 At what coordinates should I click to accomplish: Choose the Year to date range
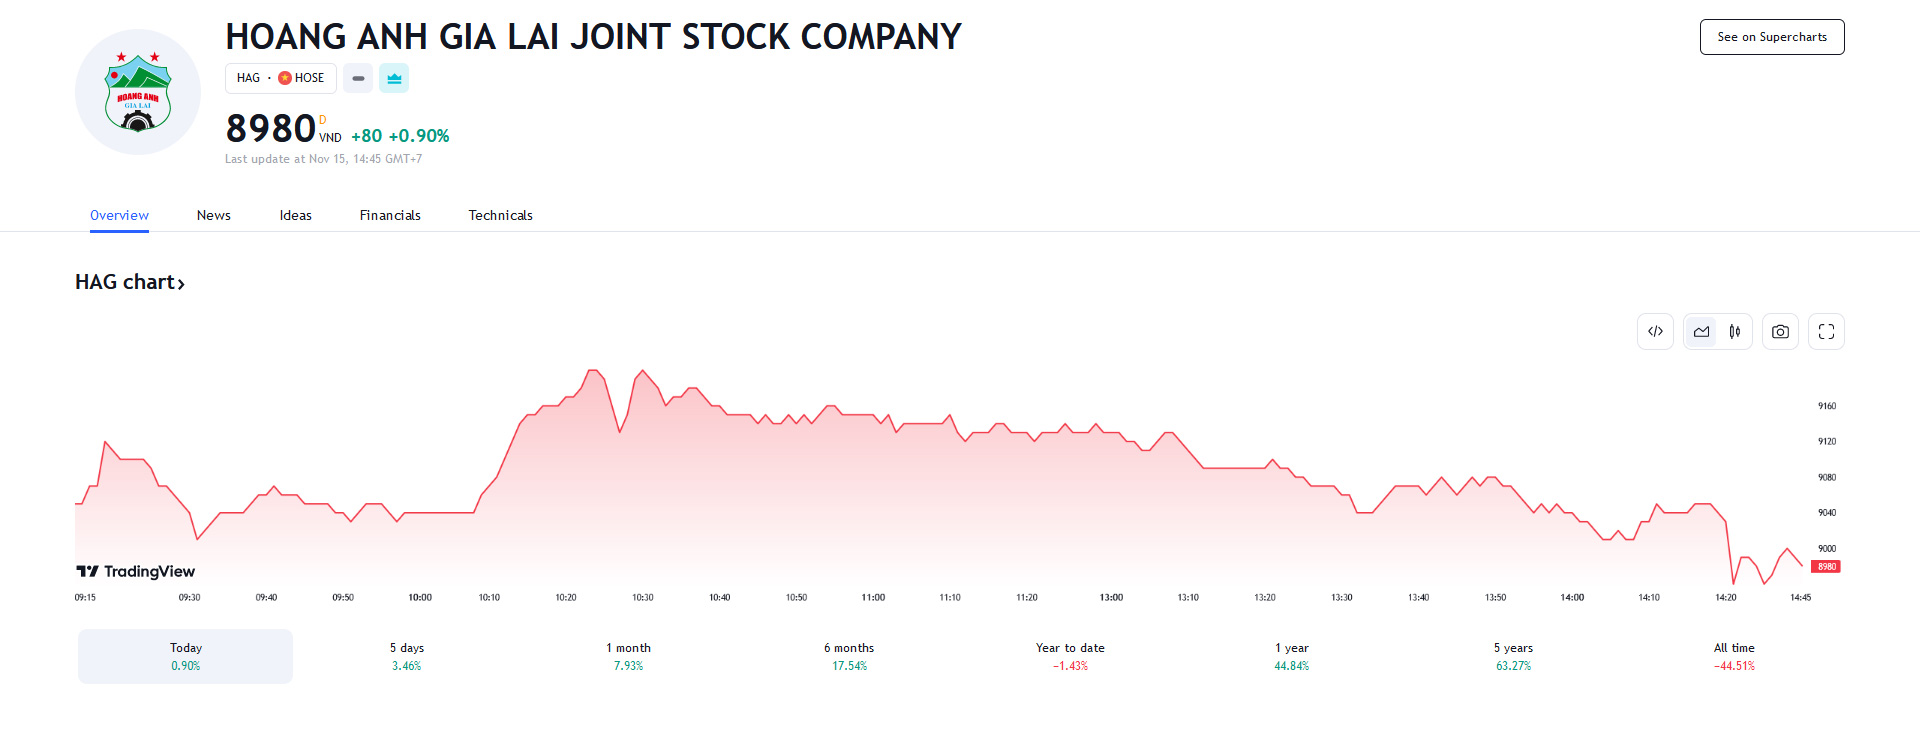[1070, 656]
